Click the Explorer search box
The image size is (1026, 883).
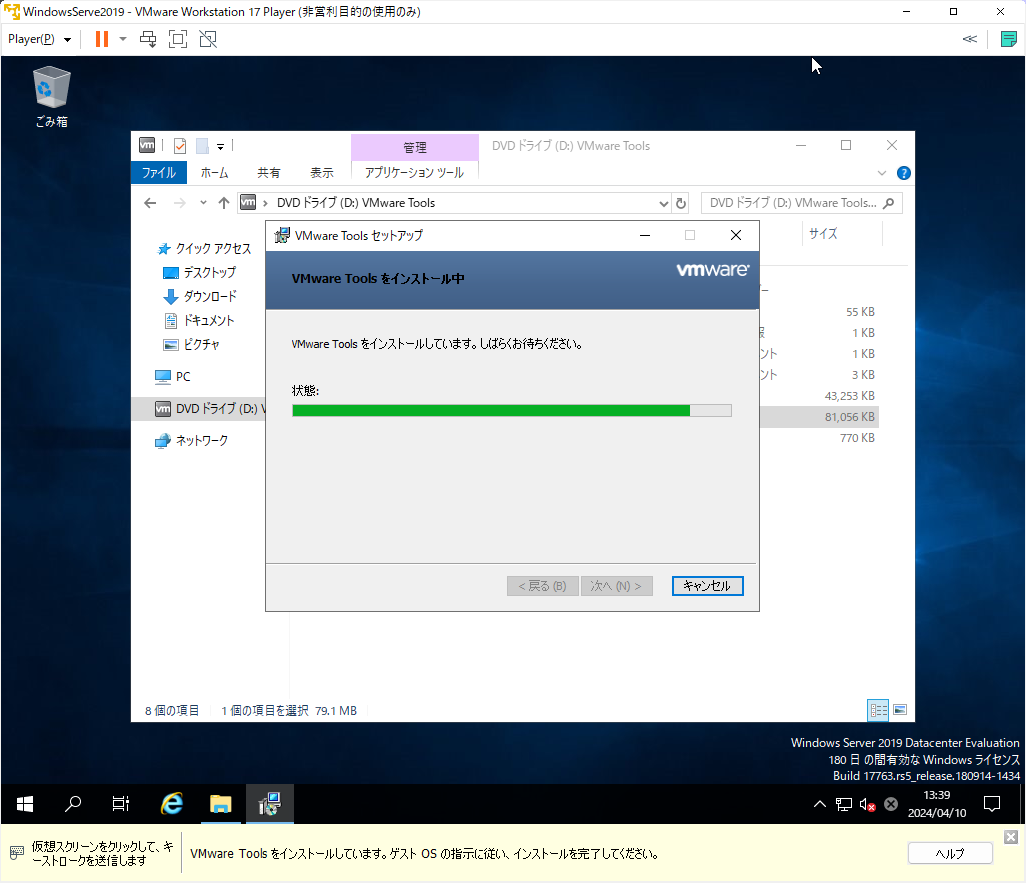[x=802, y=203]
